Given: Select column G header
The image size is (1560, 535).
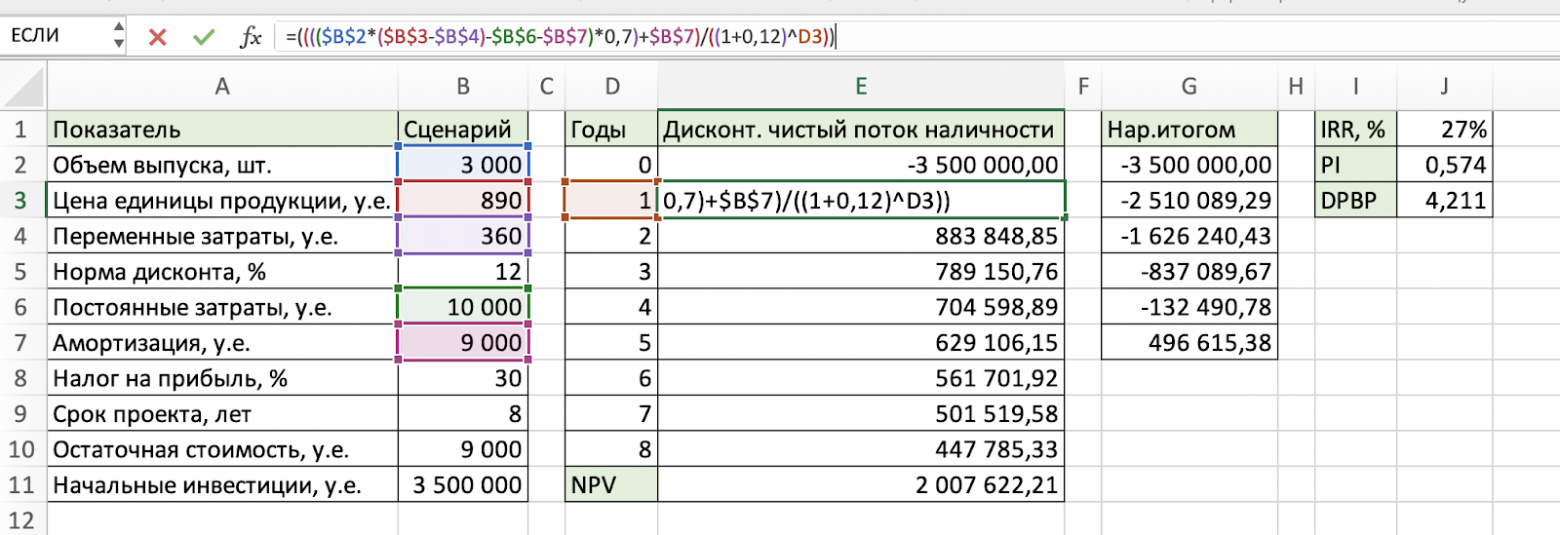Looking at the screenshot, I should 1188,88.
